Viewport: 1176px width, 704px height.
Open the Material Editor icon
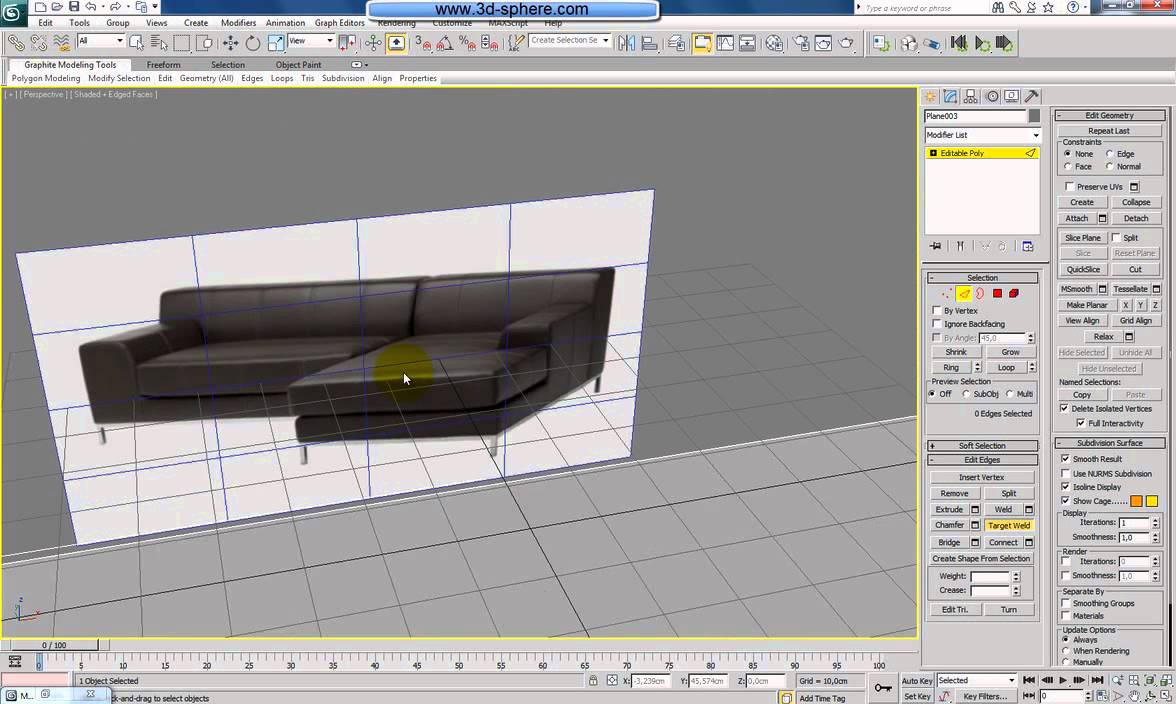click(x=774, y=43)
